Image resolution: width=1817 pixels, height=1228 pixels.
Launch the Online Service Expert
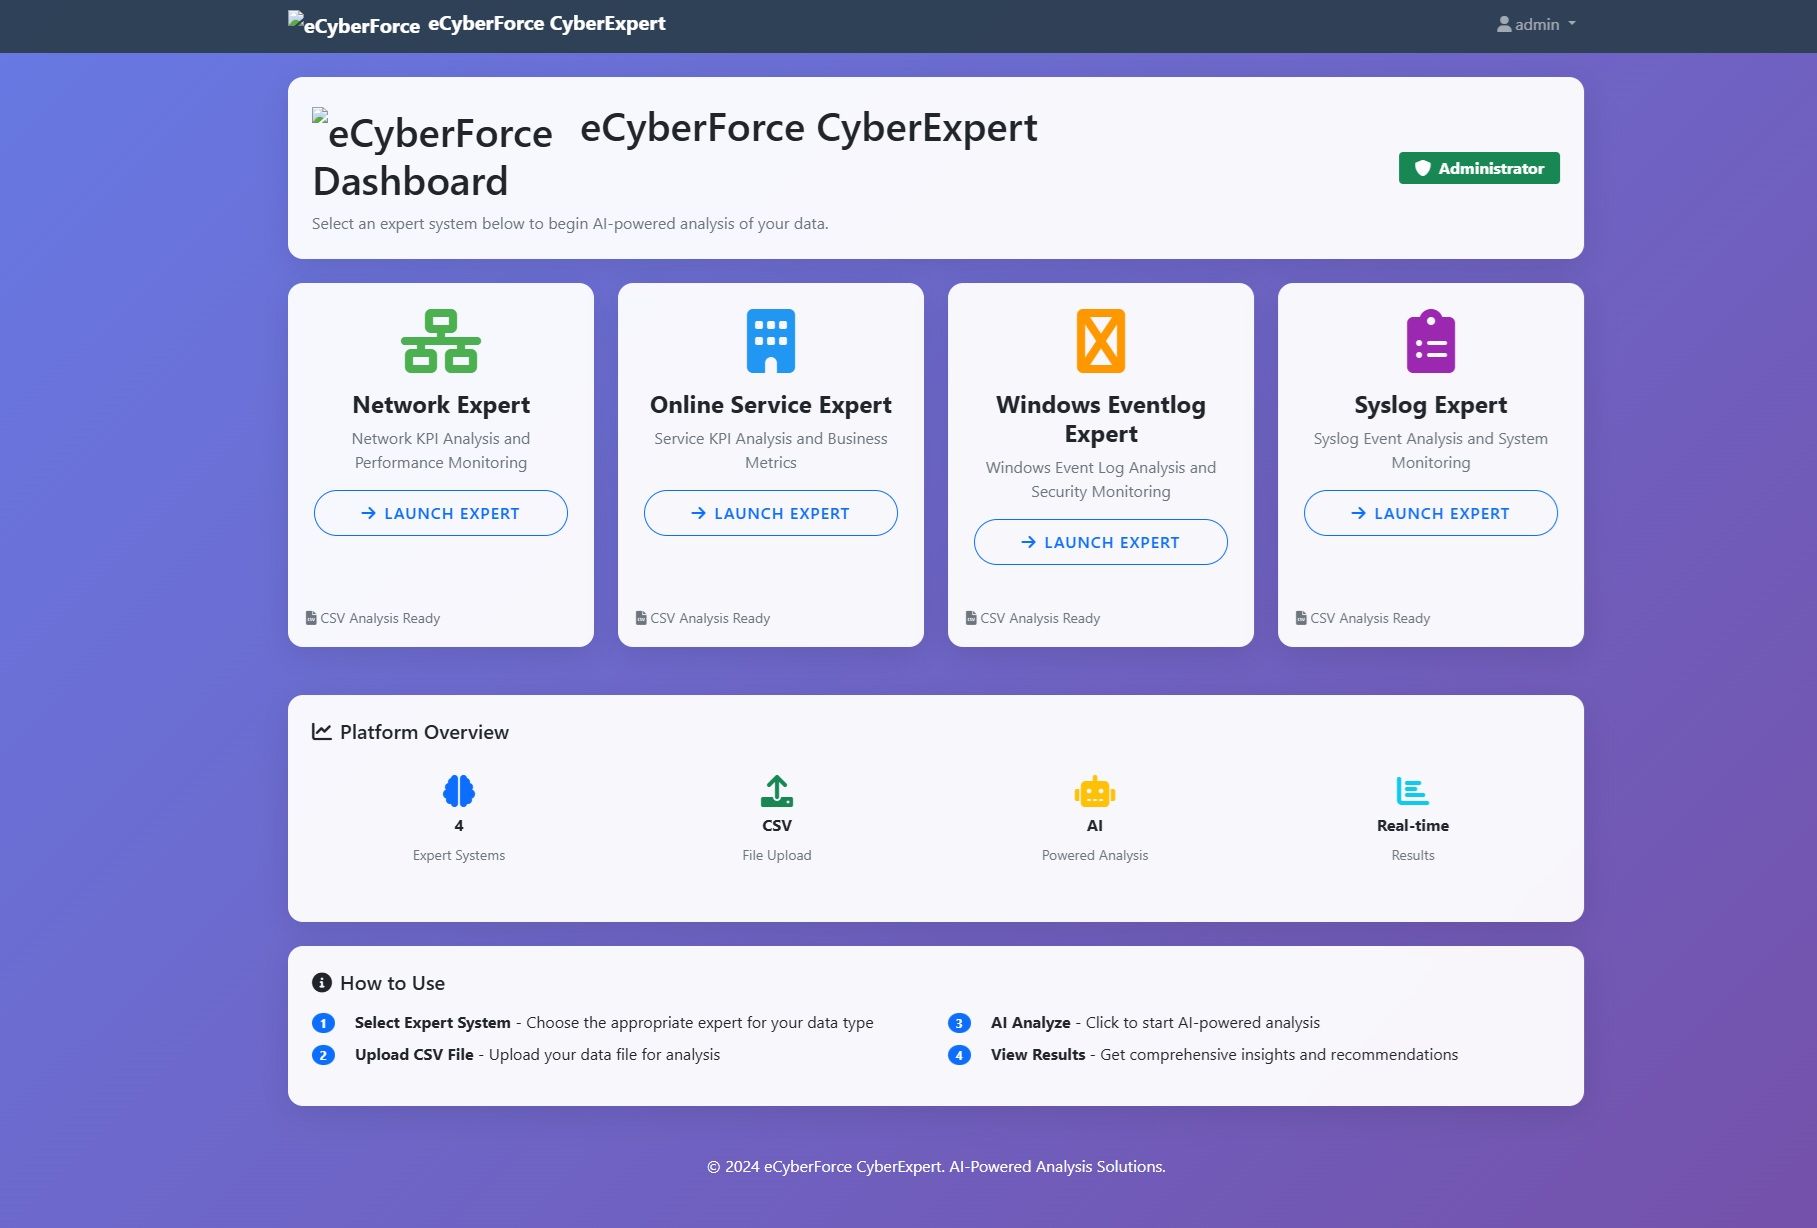(x=770, y=513)
